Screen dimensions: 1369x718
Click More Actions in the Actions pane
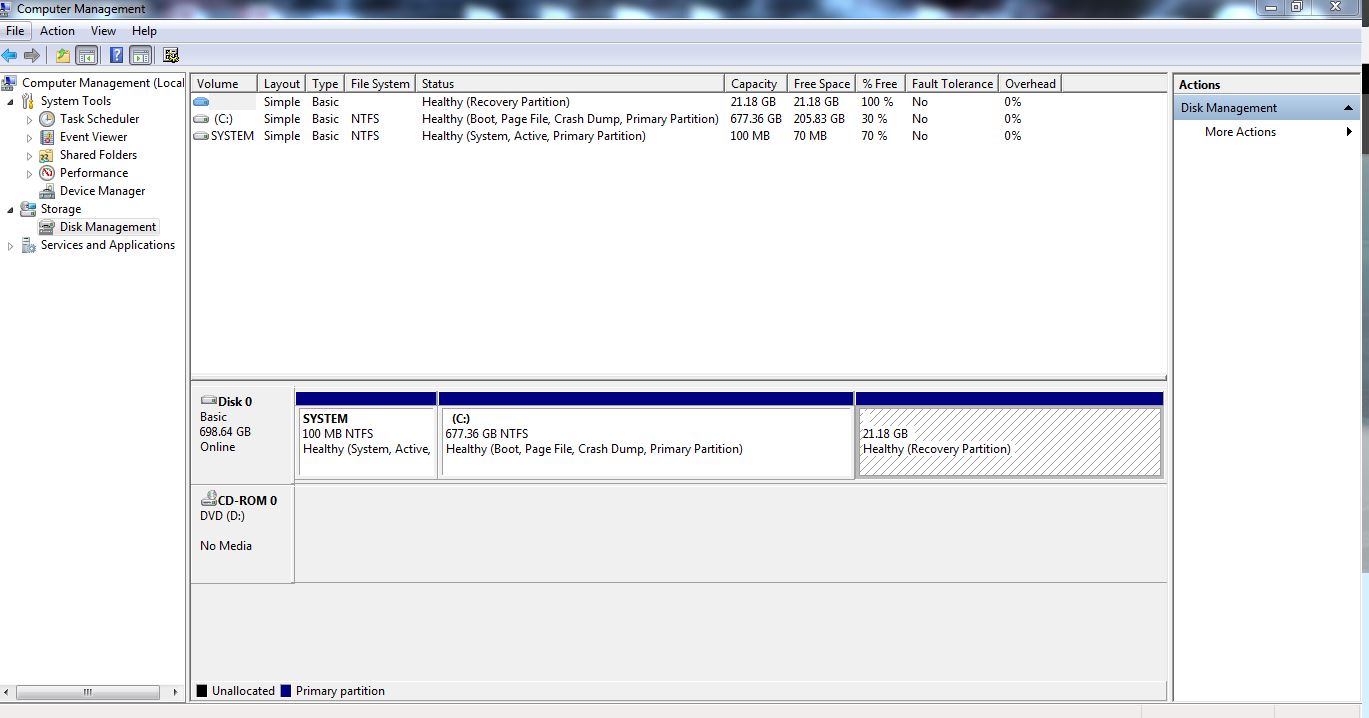point(1240,132)
